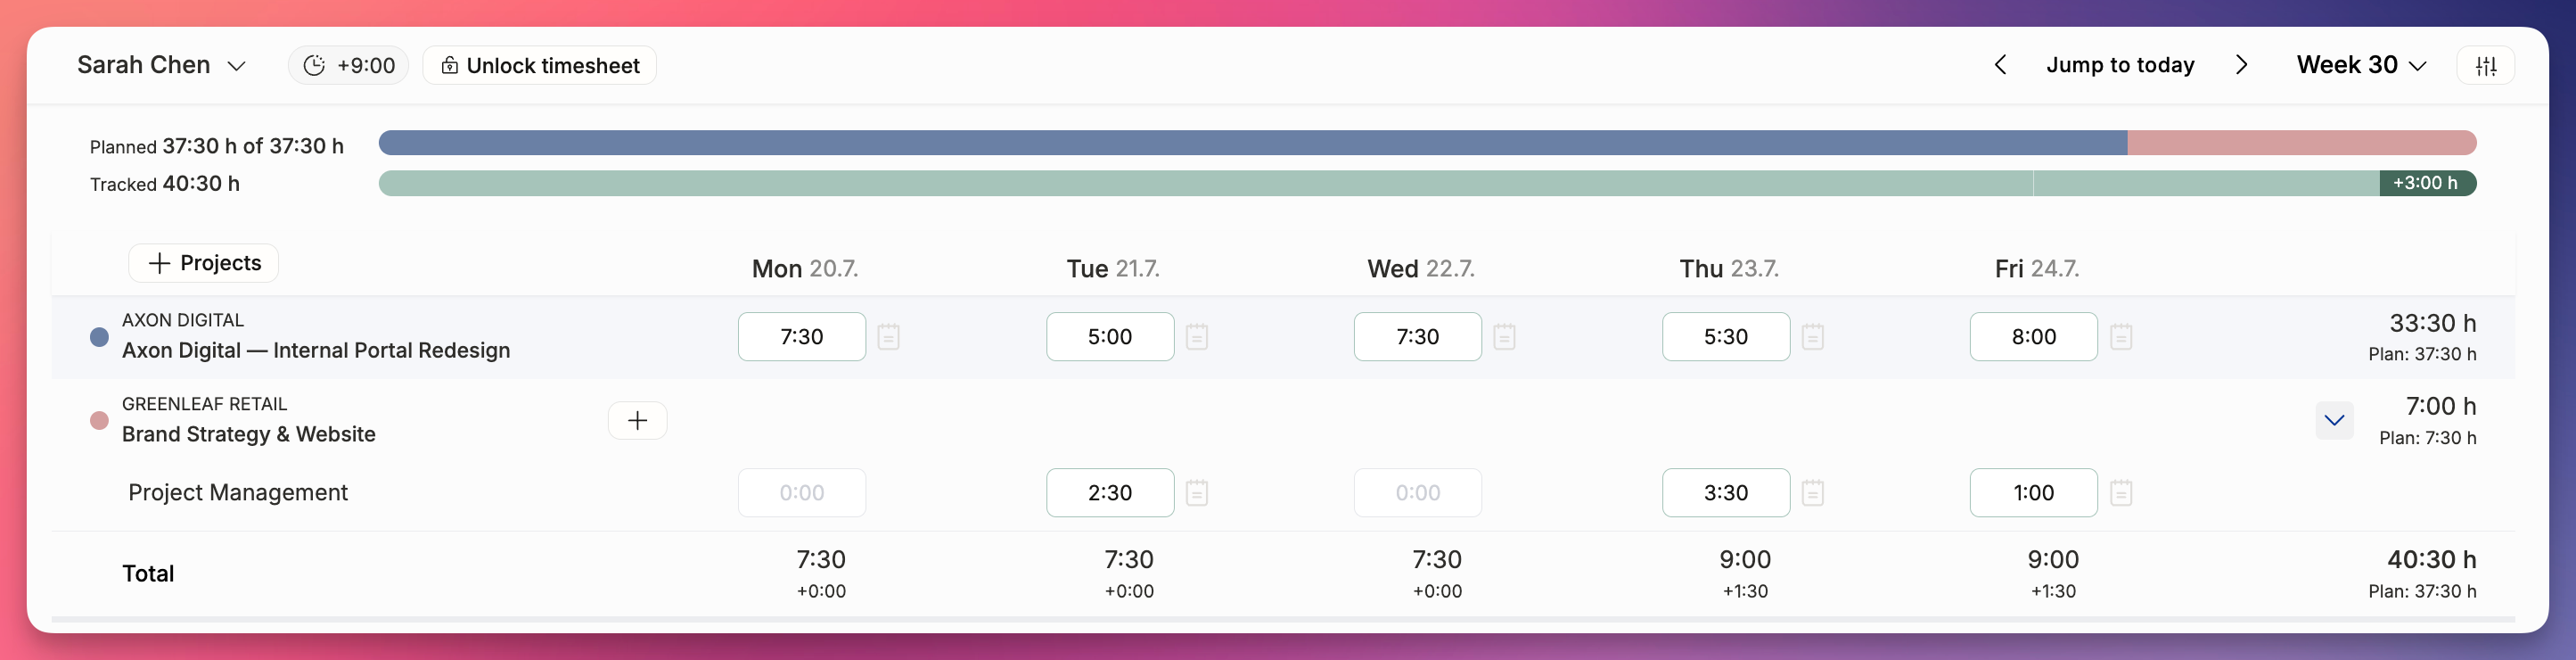2576x660 pixels.
Task: Go to next week arrow
Action: 2241,65
